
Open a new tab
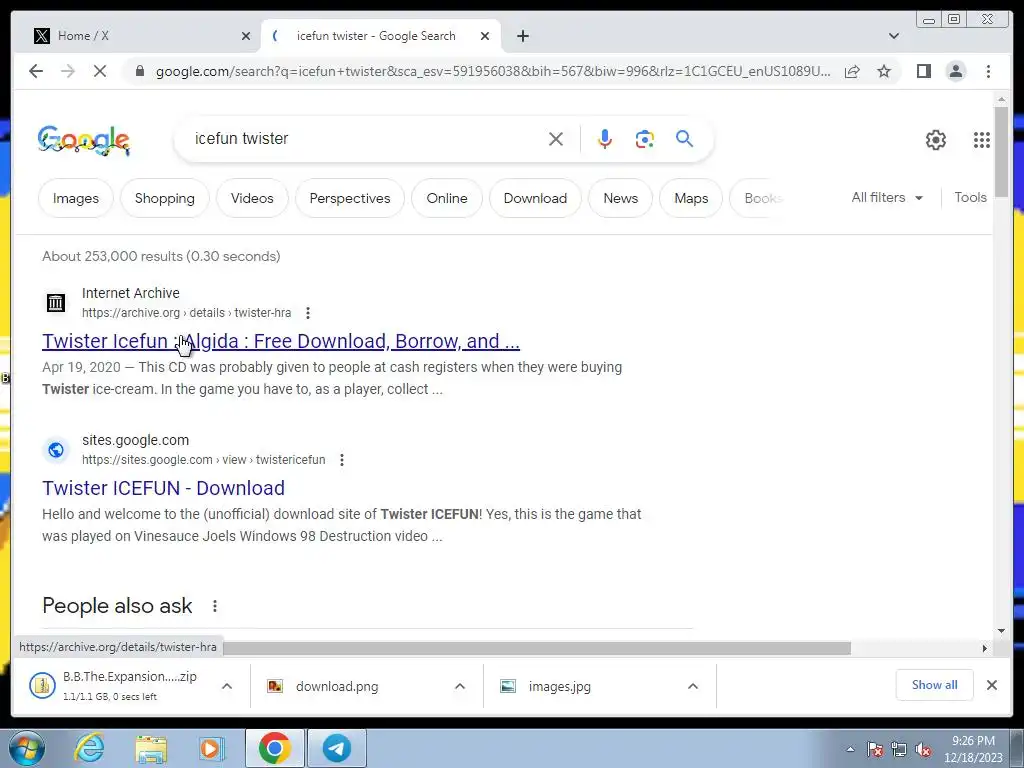tap(522, 36)
